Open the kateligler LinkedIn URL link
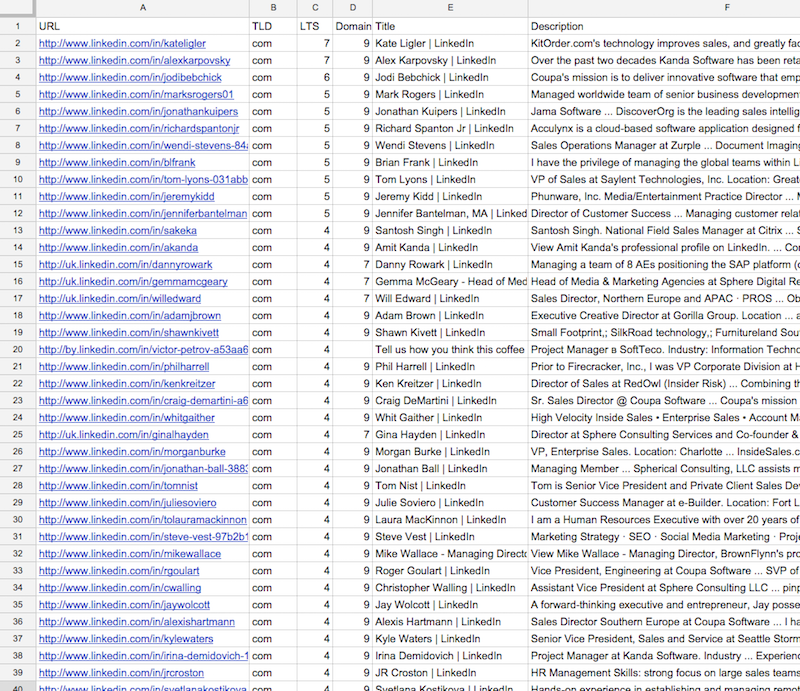800x691 pixels. pyautogui.click(x=122, y=43)
